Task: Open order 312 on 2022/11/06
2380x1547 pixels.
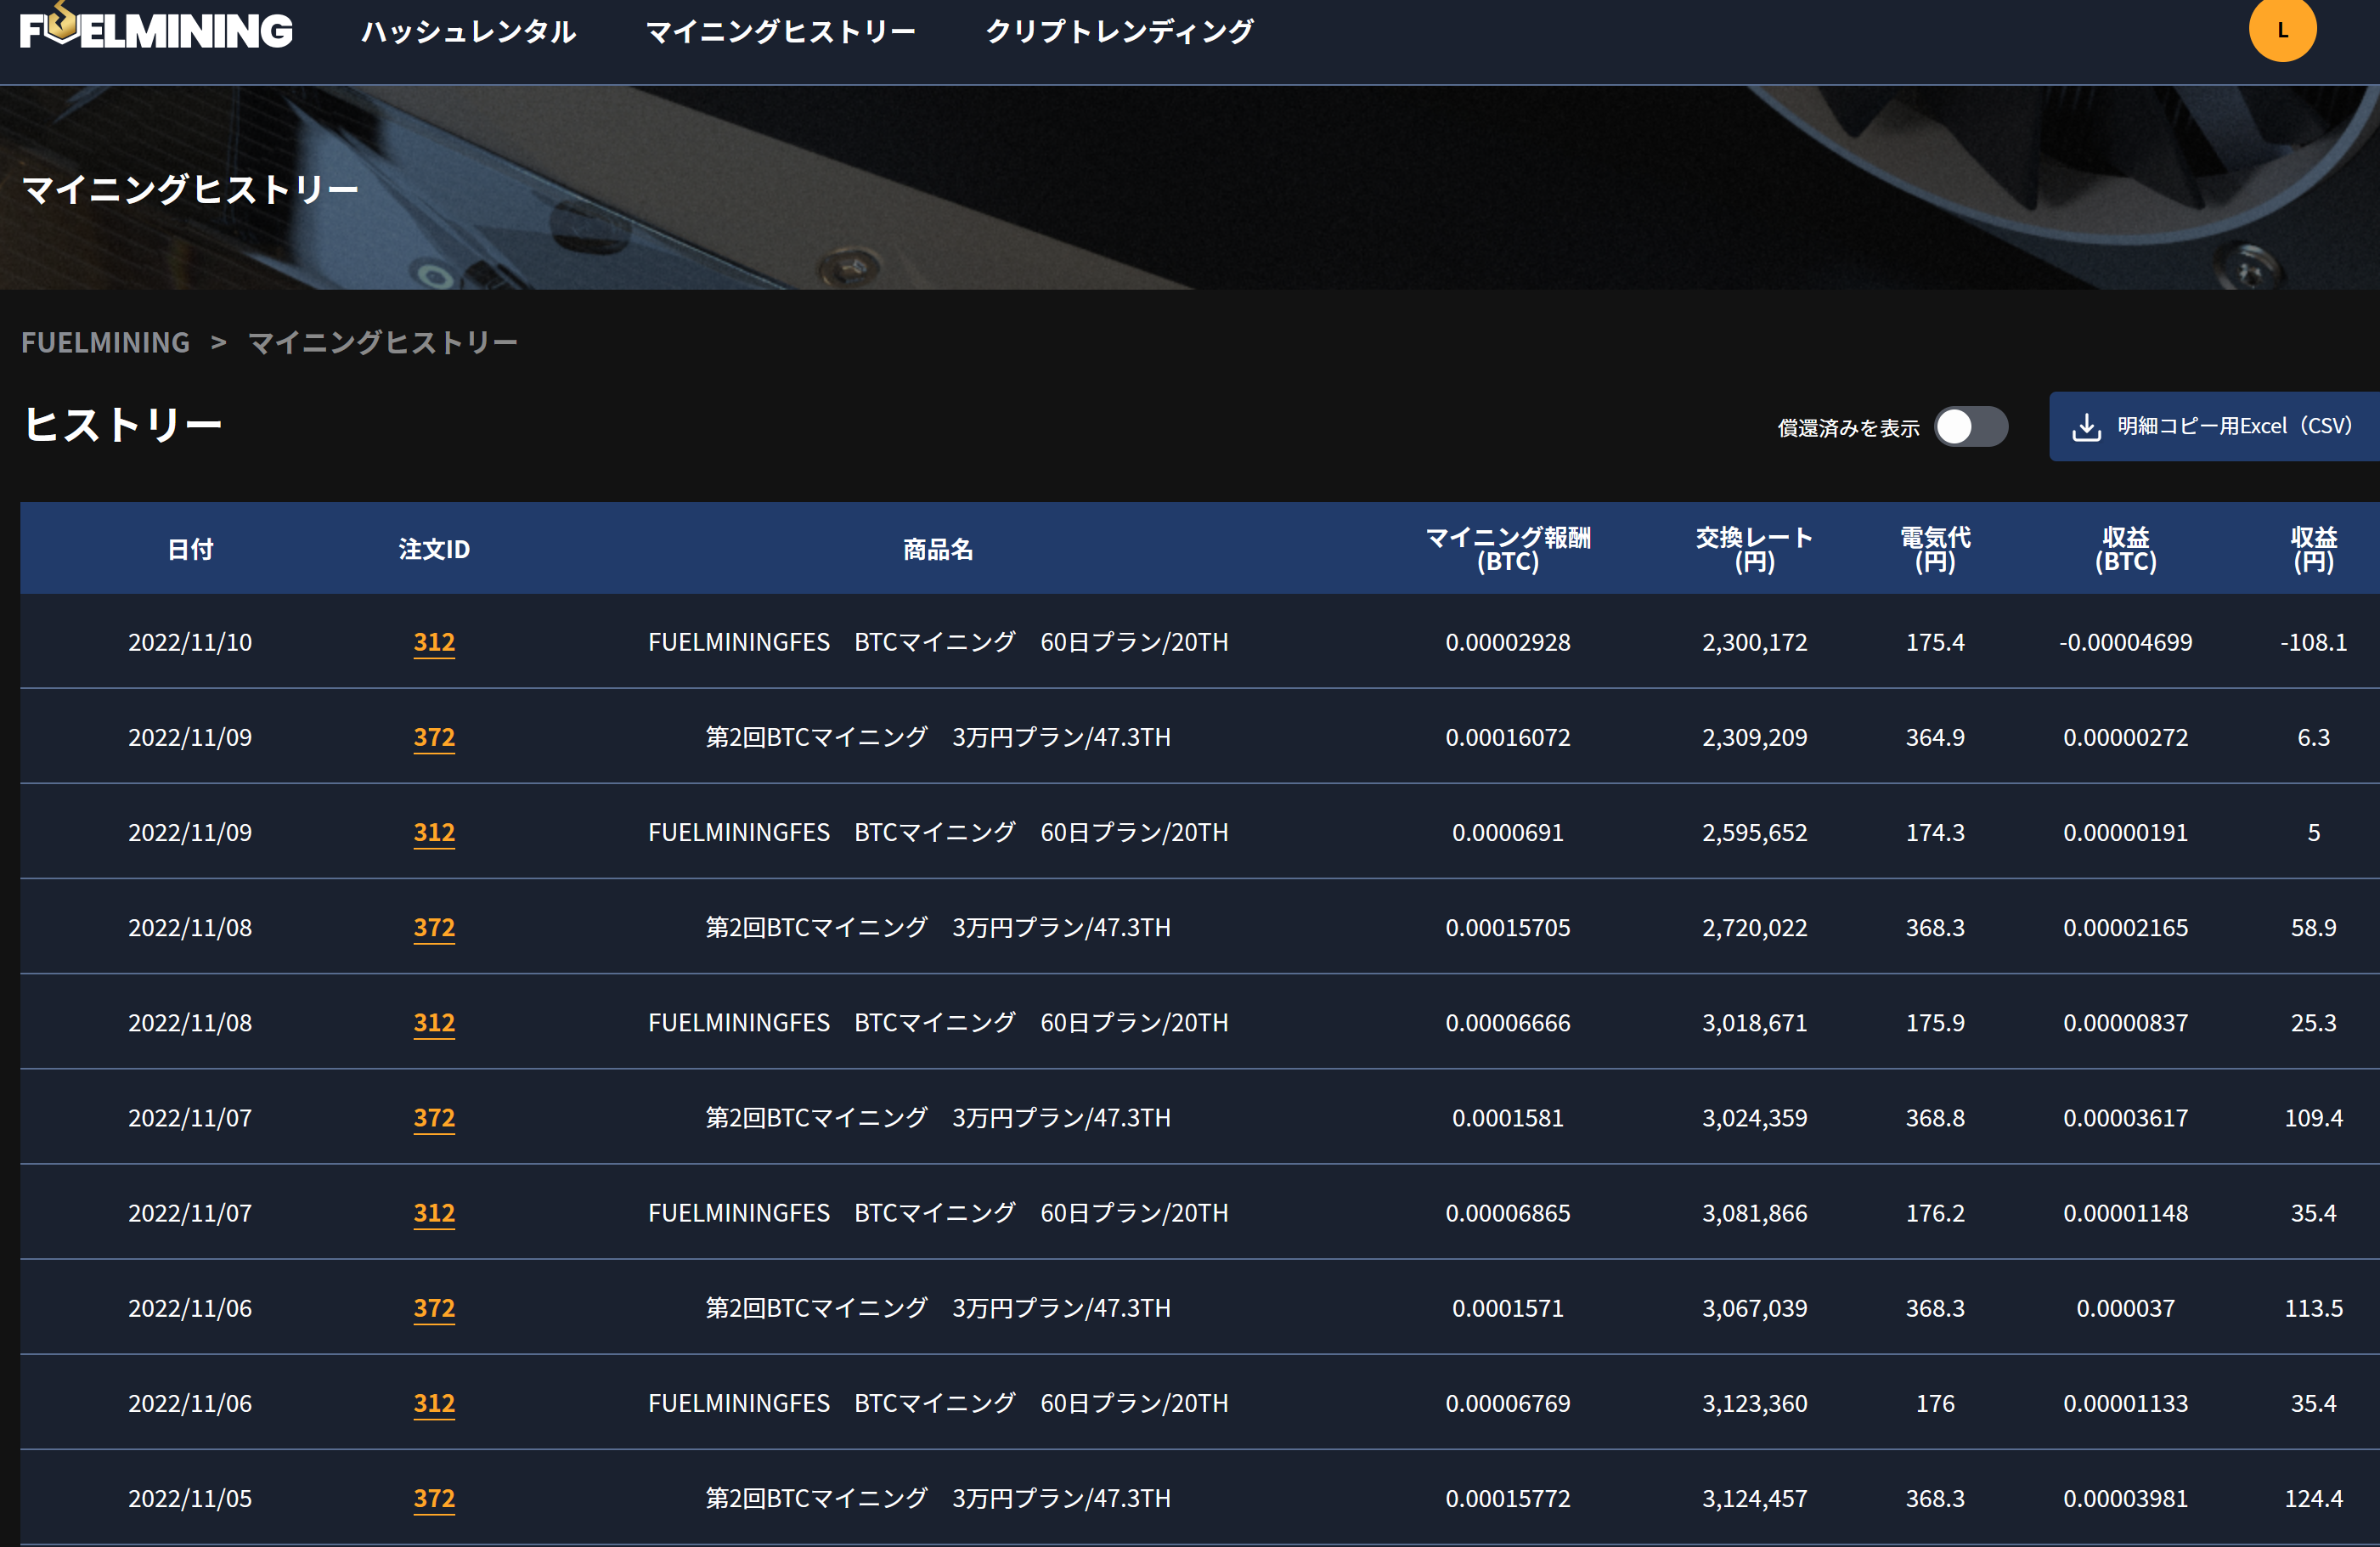Action: (x=434, y=1403)
